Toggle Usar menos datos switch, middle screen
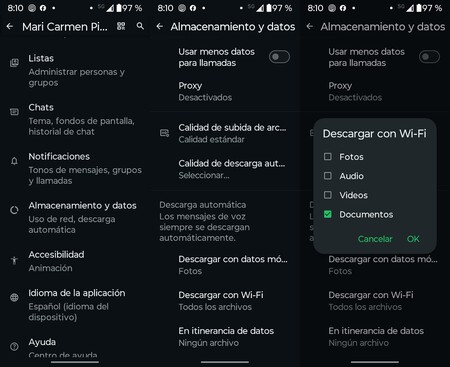The width and height of the screenshot is (450, 367). coord(279,57)
